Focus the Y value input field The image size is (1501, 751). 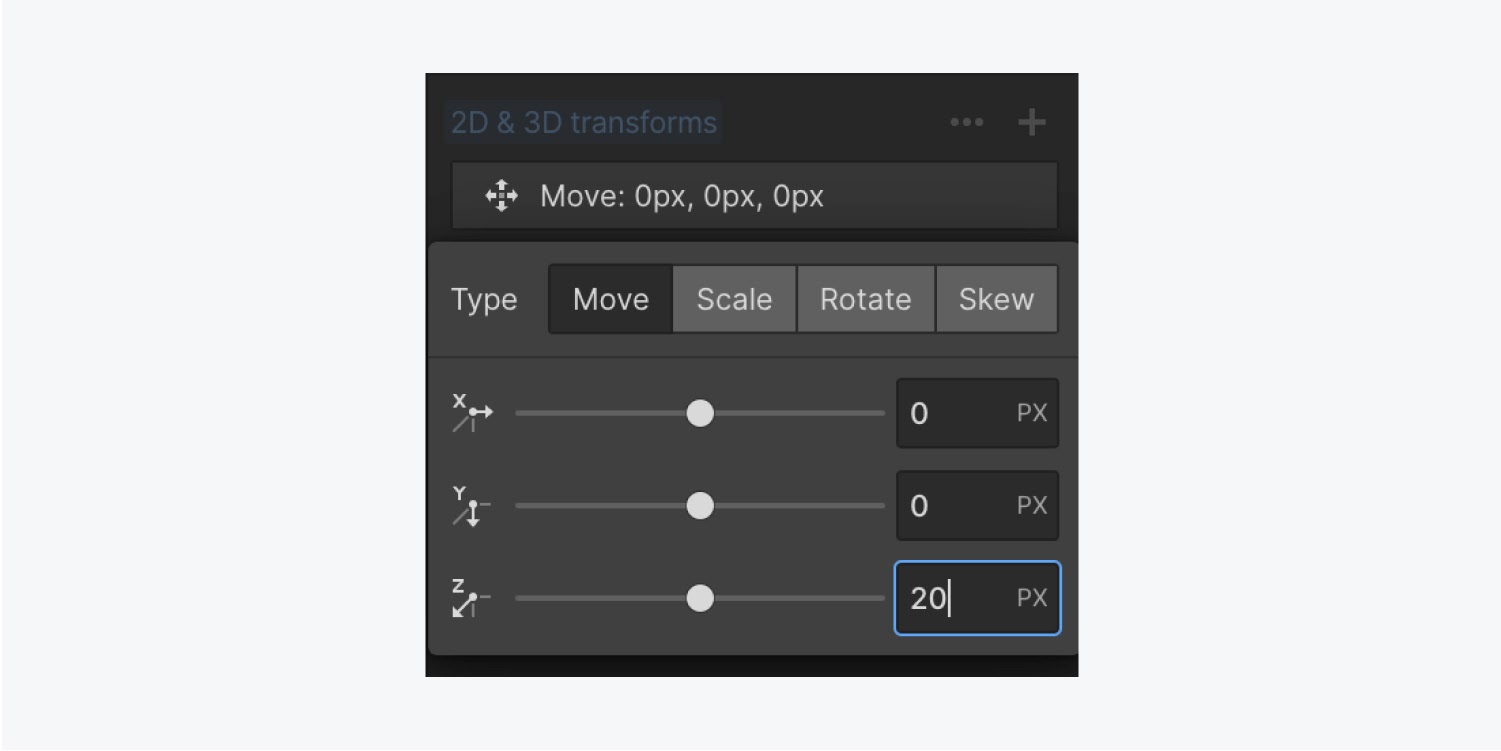977,506
